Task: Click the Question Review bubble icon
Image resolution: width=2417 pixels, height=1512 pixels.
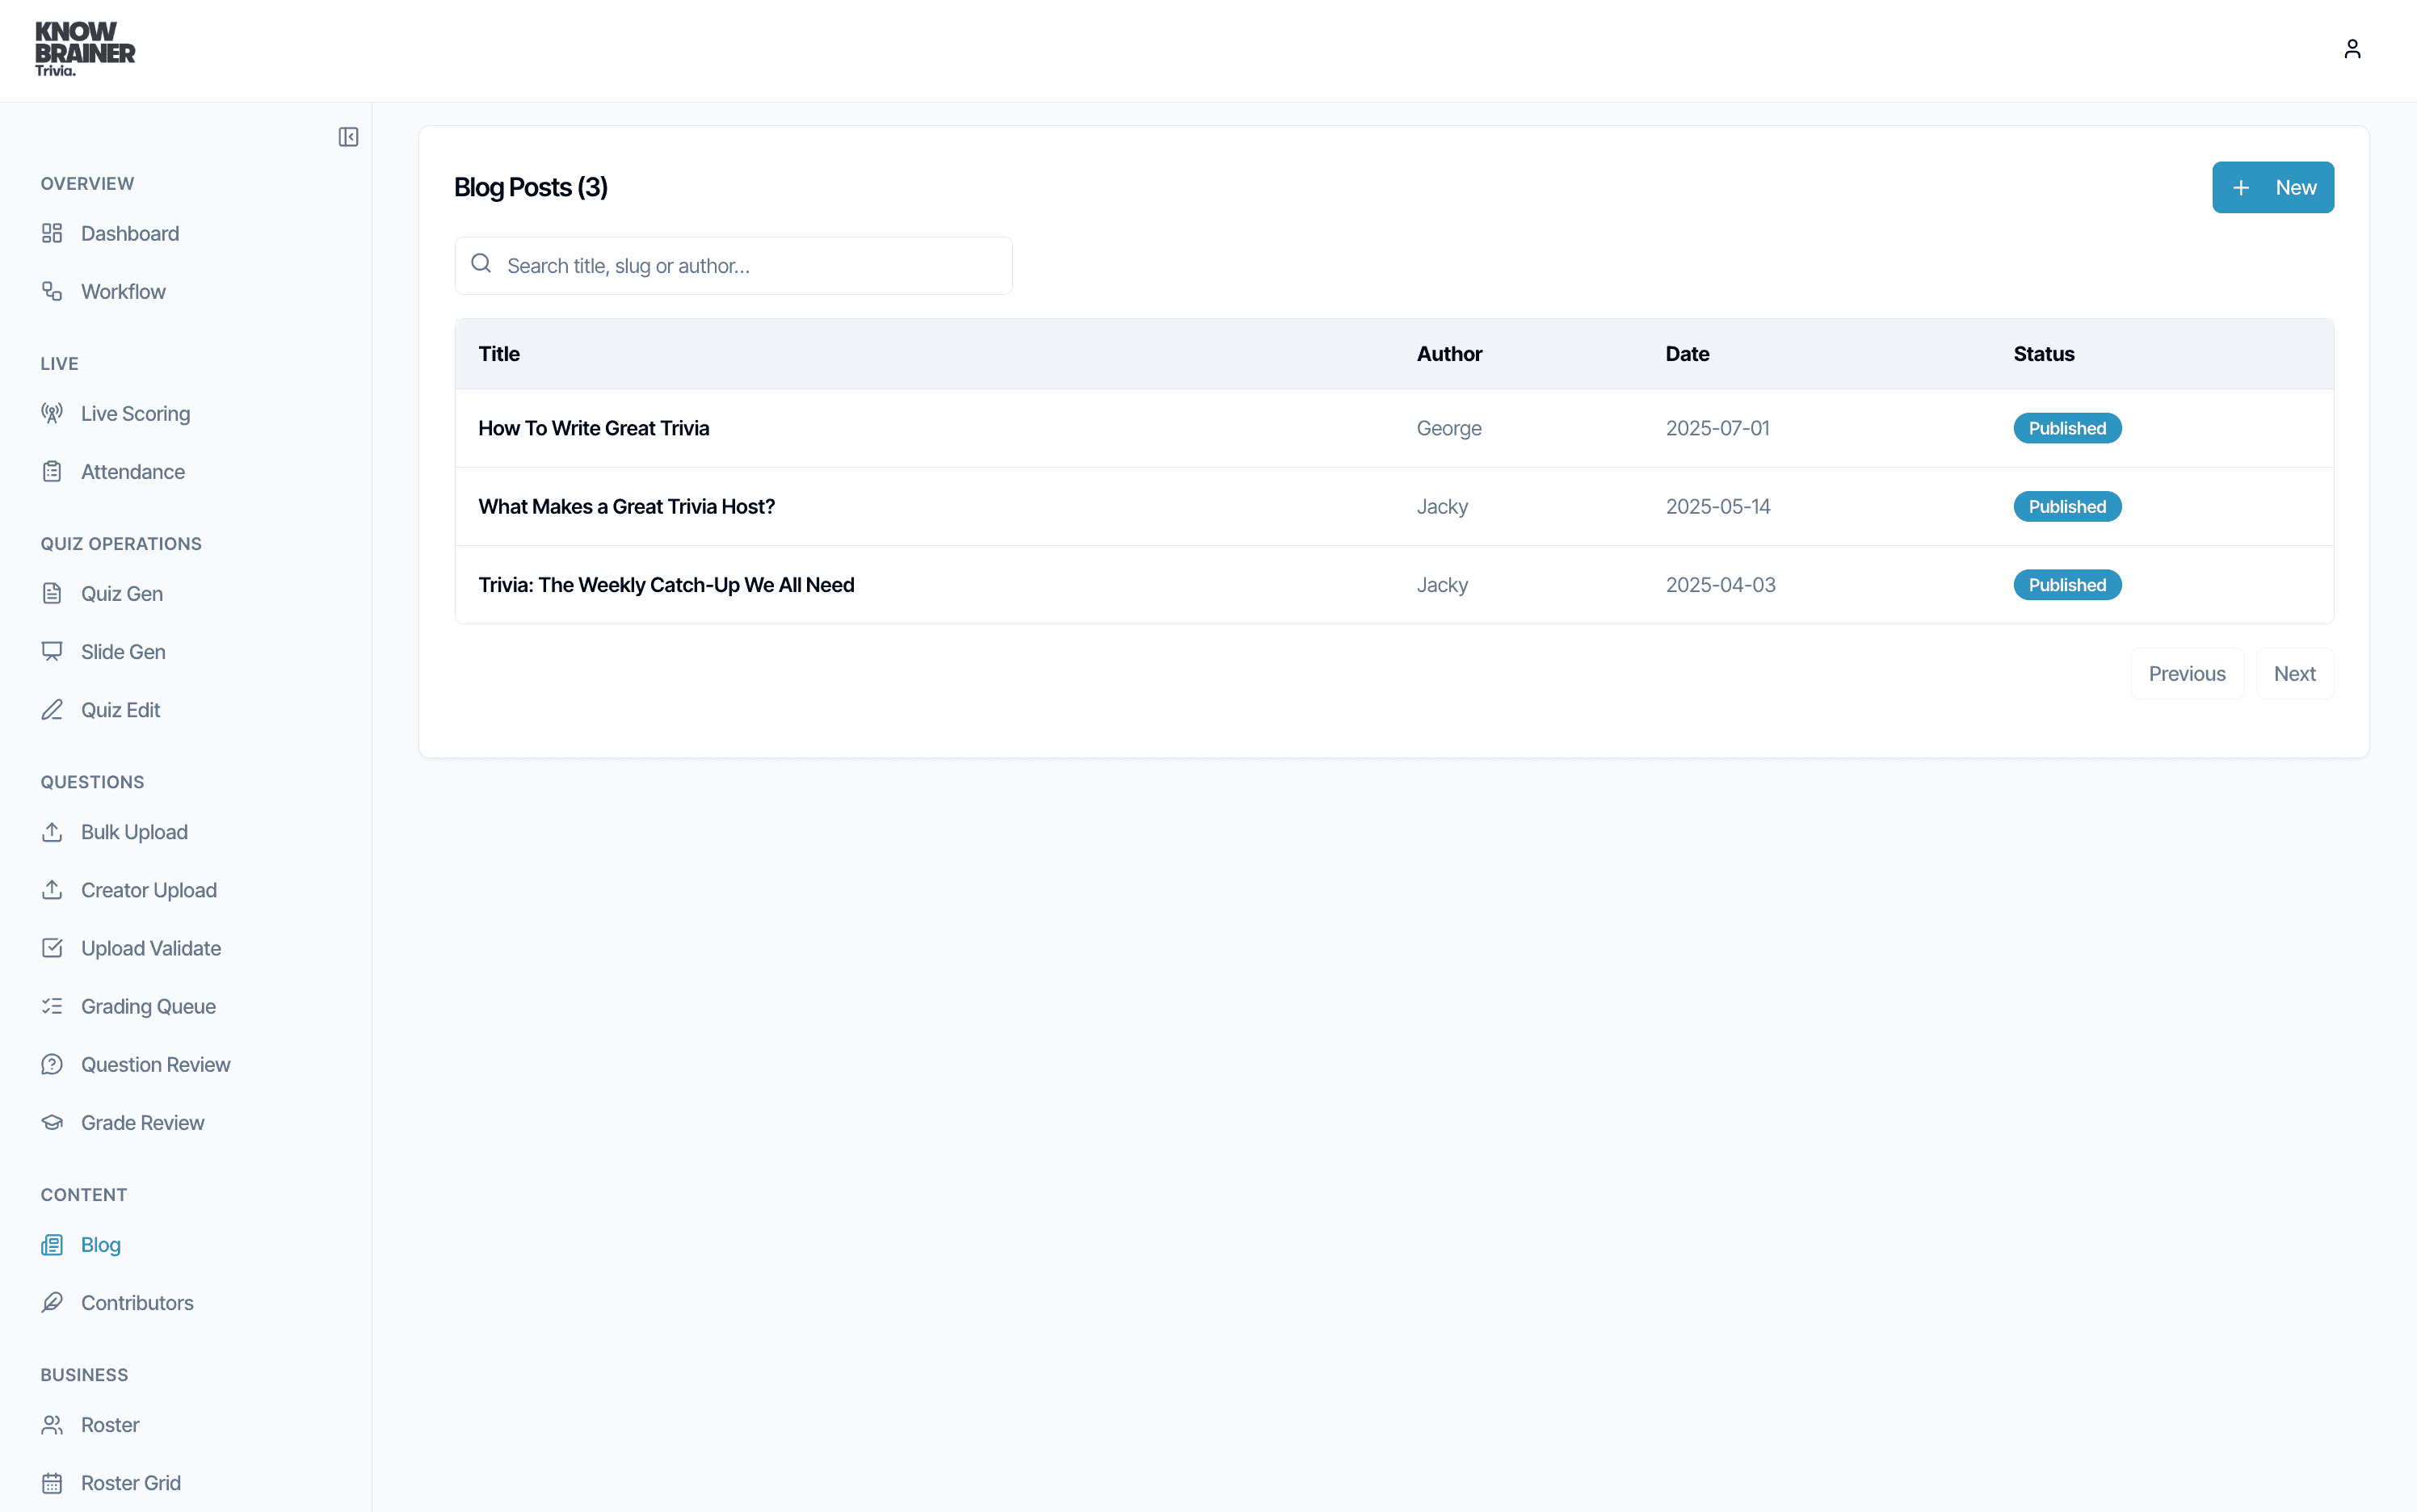Action: point(52,1064)
